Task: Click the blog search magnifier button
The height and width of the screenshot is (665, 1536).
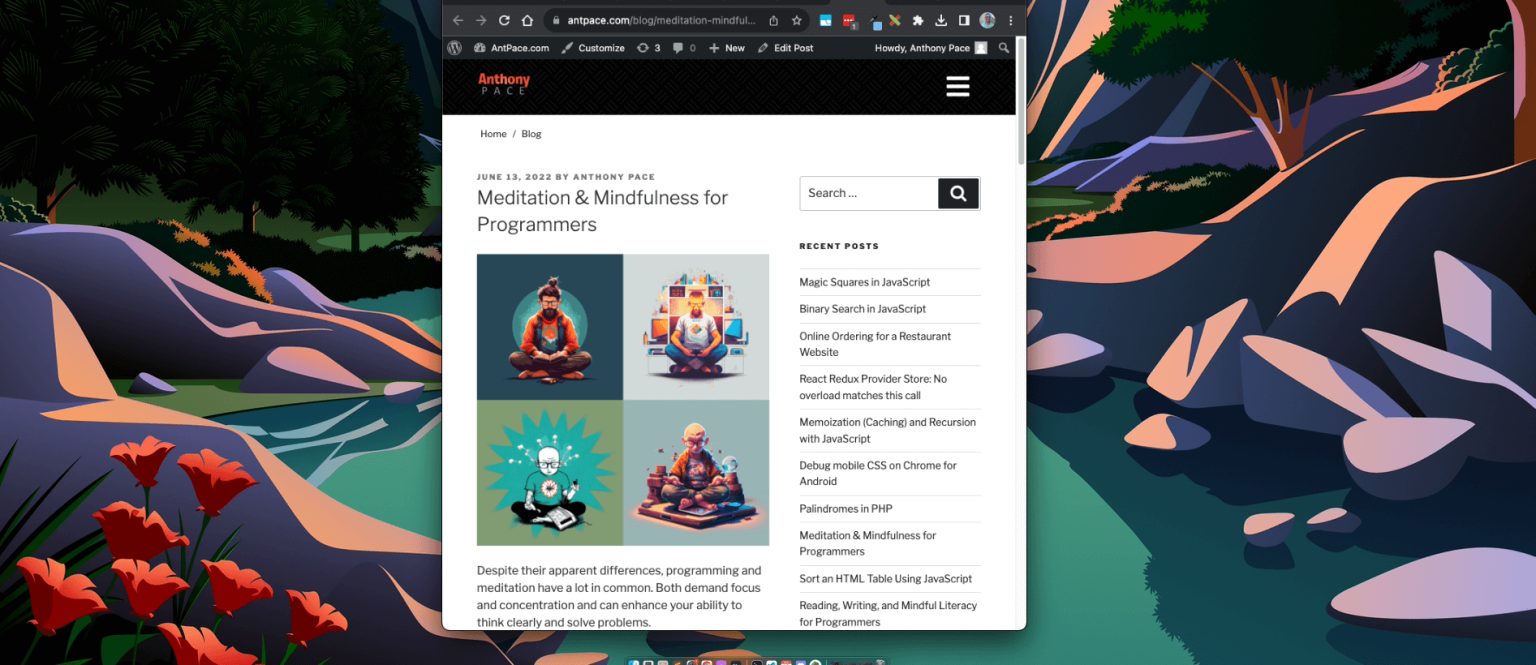Action: (x=957, y=193)
